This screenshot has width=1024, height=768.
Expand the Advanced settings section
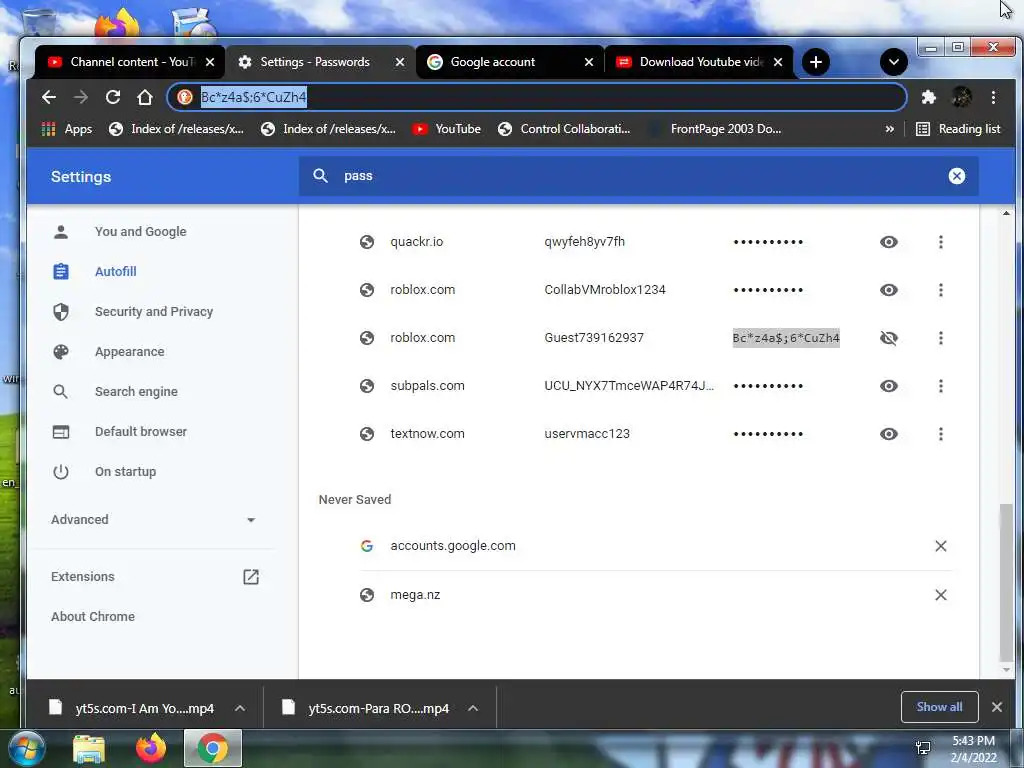(153, 520)
